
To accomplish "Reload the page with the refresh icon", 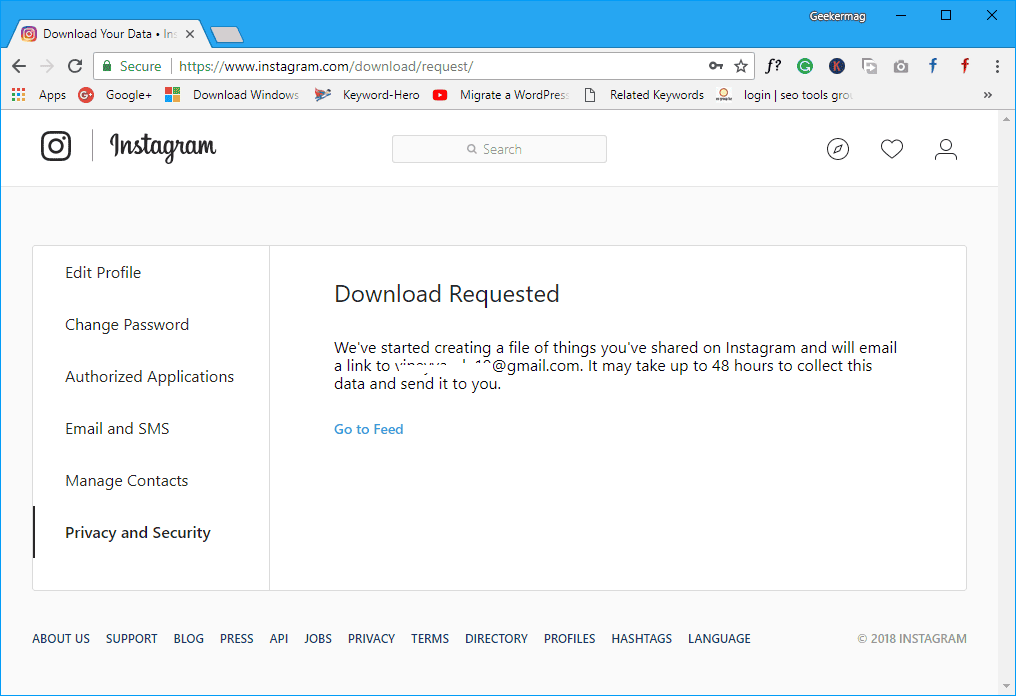I will tap(75, 66).
